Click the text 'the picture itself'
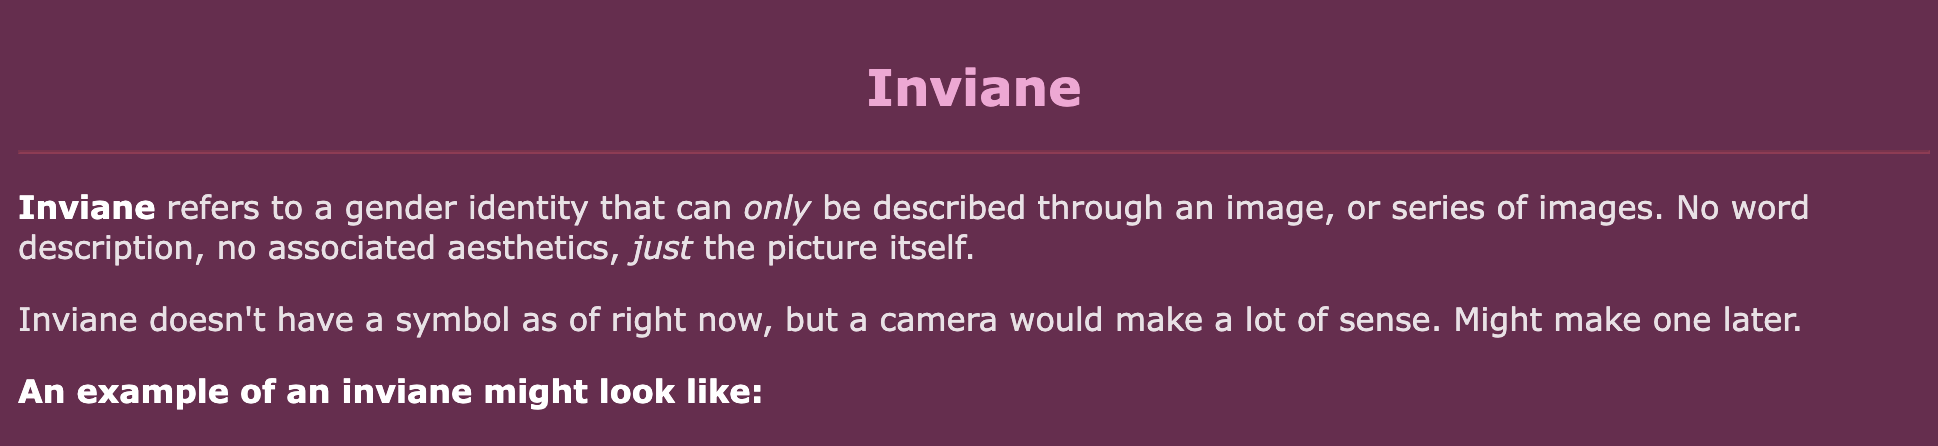1938x446 pixels. [x=838, y=248]
